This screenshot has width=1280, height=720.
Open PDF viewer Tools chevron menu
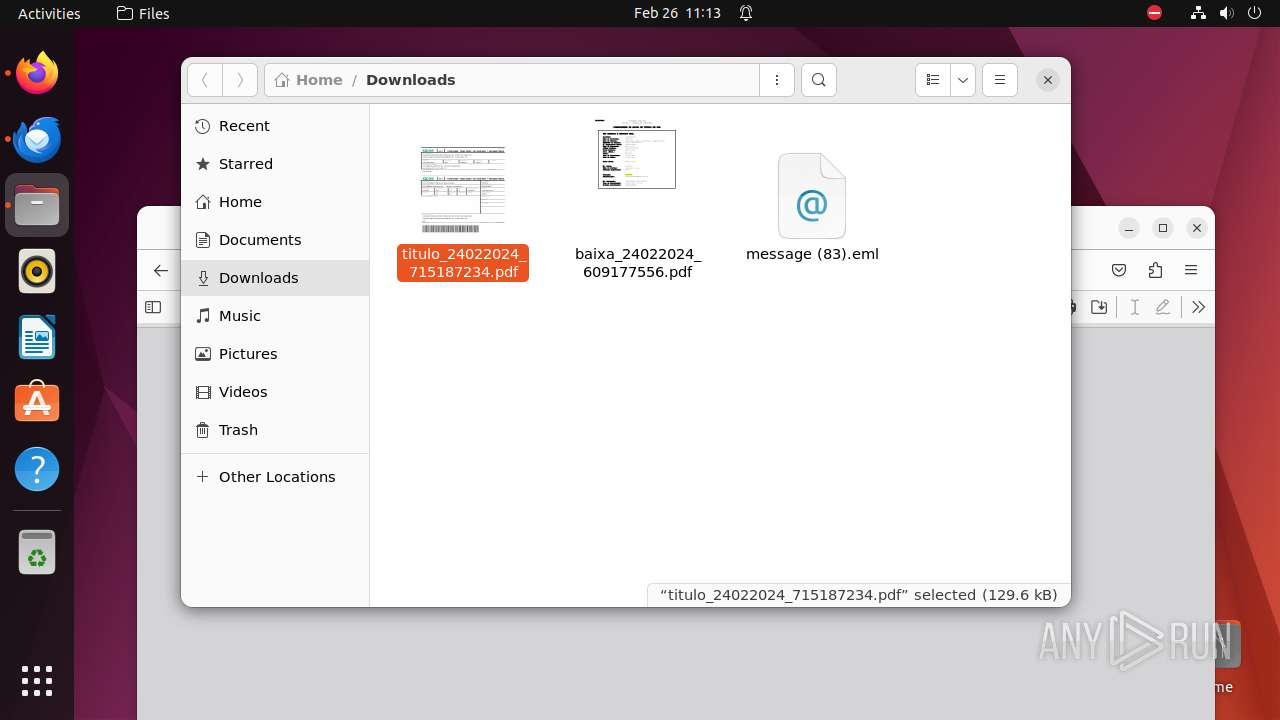1198,307
